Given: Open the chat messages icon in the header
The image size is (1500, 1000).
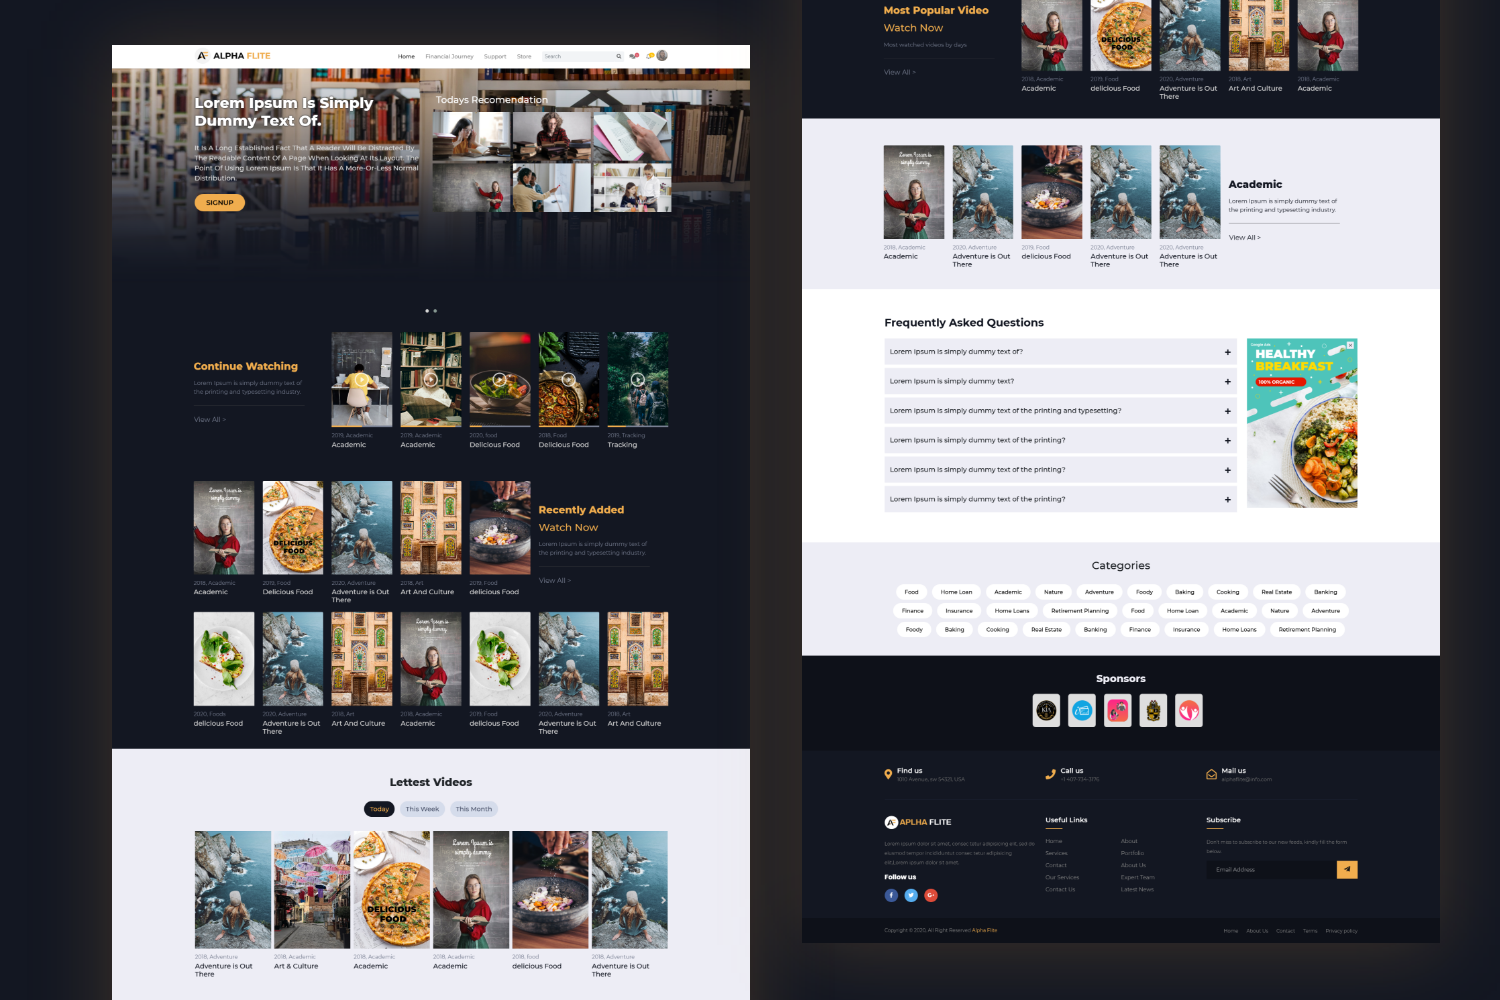Looking at the screenshot, I should pyautogui.click(x=634, y=56).
